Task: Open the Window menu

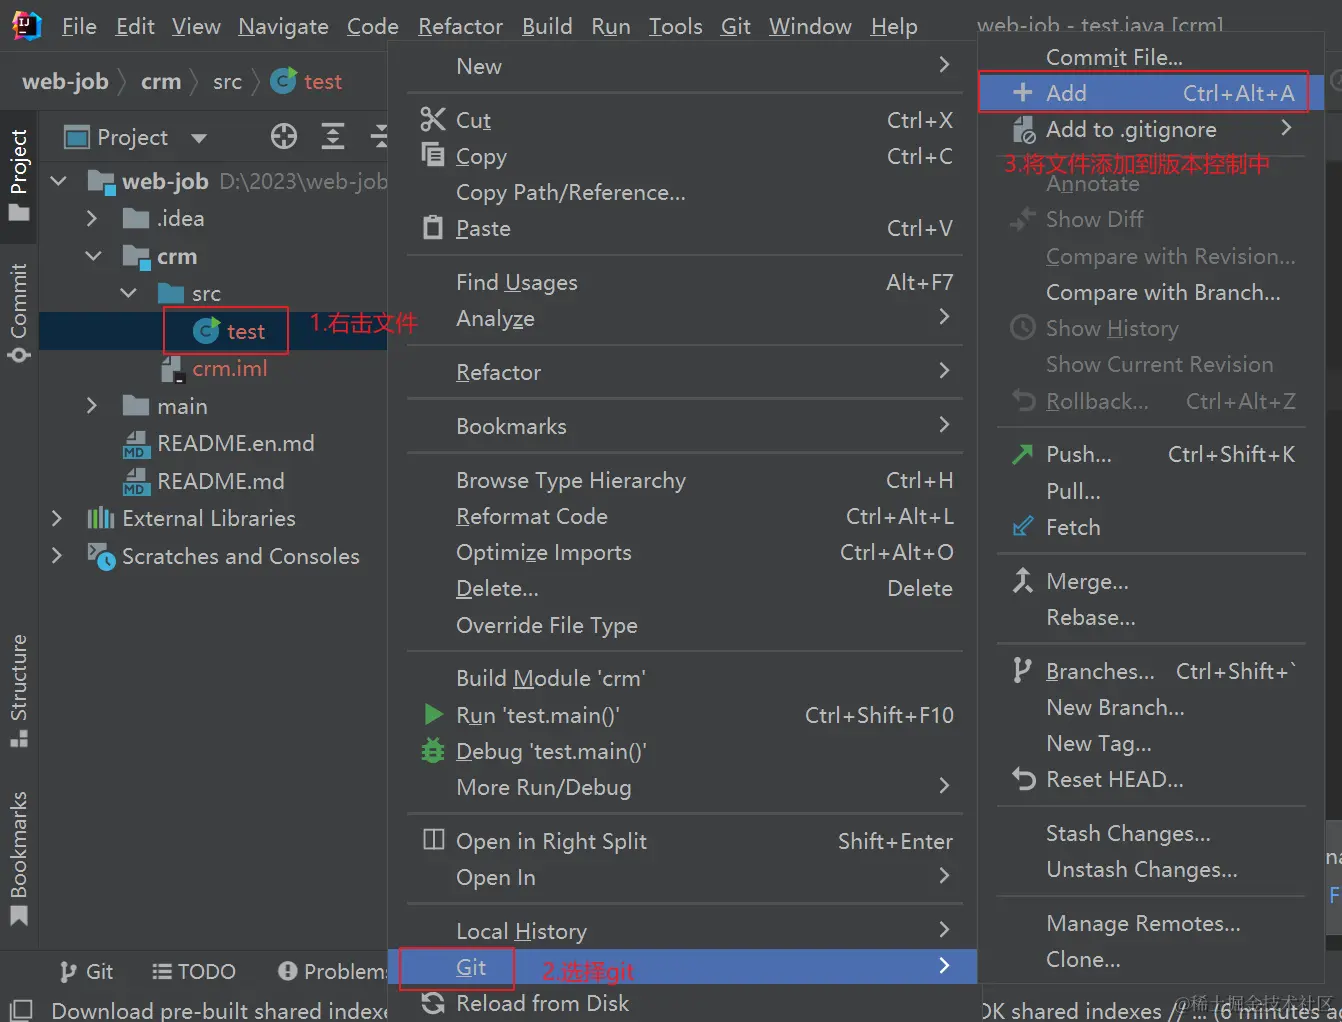Action: click(810, 26)
